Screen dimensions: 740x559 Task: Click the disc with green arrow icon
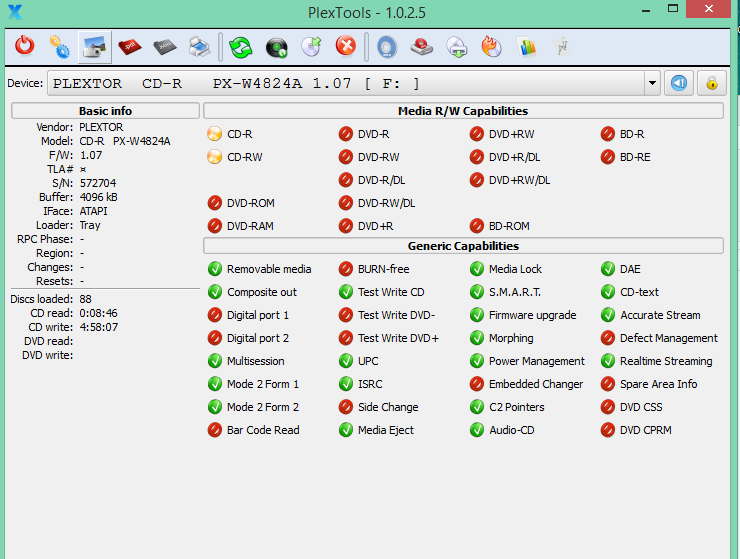coord(311,47)
